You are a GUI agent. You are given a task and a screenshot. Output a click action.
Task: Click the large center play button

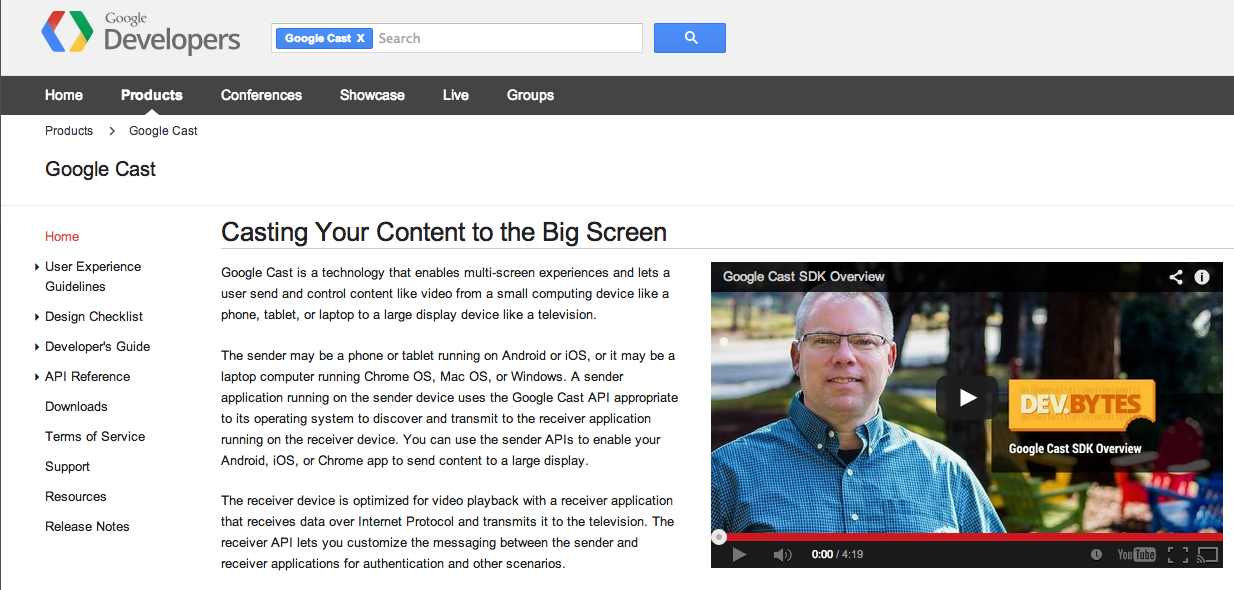point(967,398)
